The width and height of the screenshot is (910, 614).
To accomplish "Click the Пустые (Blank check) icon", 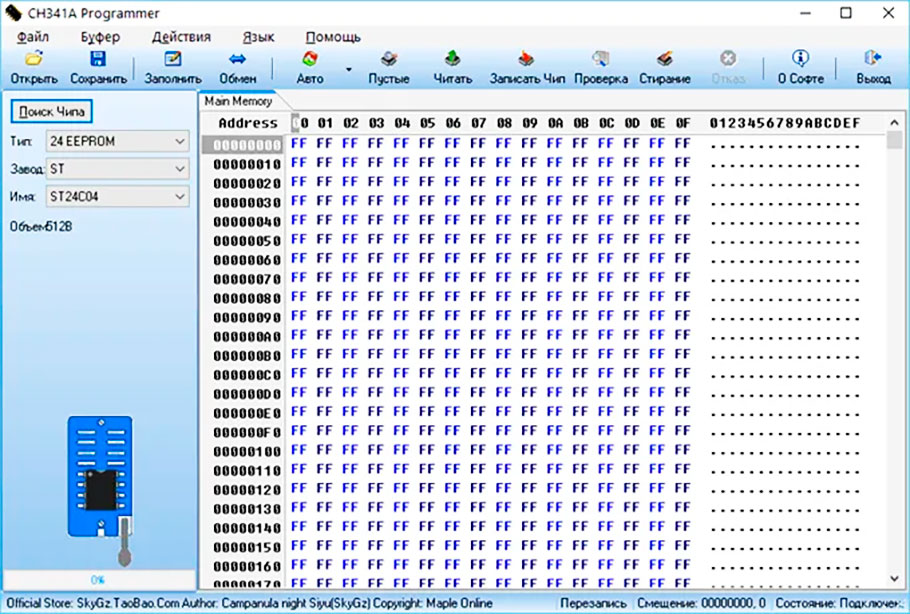I will (389, 59).
